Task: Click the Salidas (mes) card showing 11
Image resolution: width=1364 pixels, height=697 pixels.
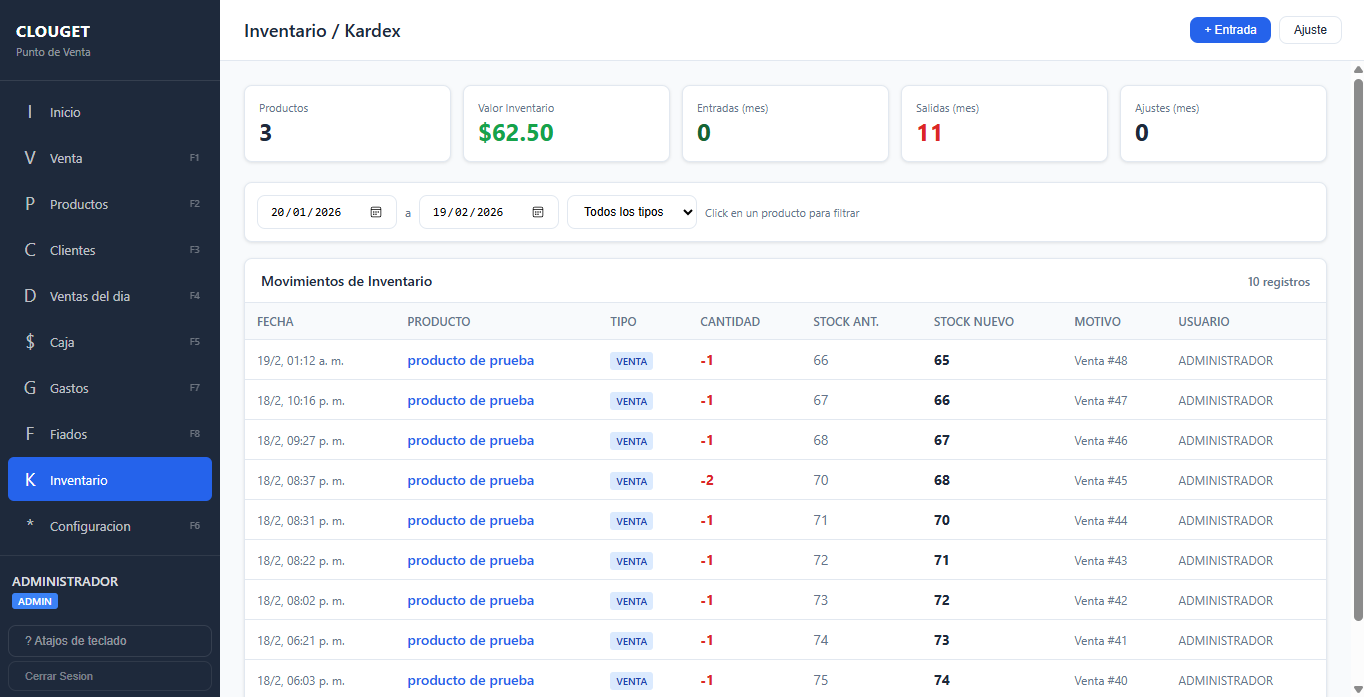Action: coord(1004,123)
